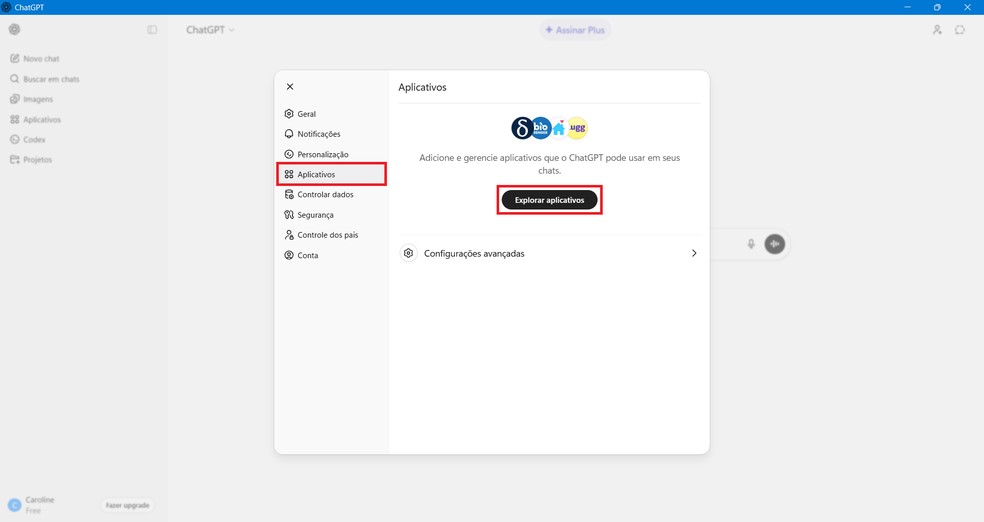Click the yellow ugg app icon

(577, 128)
